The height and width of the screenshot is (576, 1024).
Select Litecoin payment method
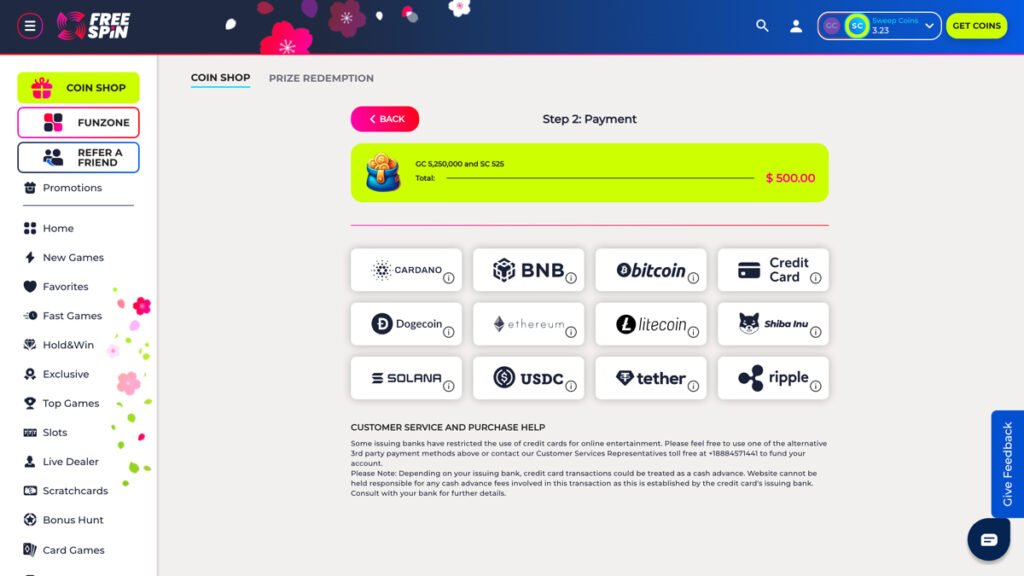click(651, 324)
